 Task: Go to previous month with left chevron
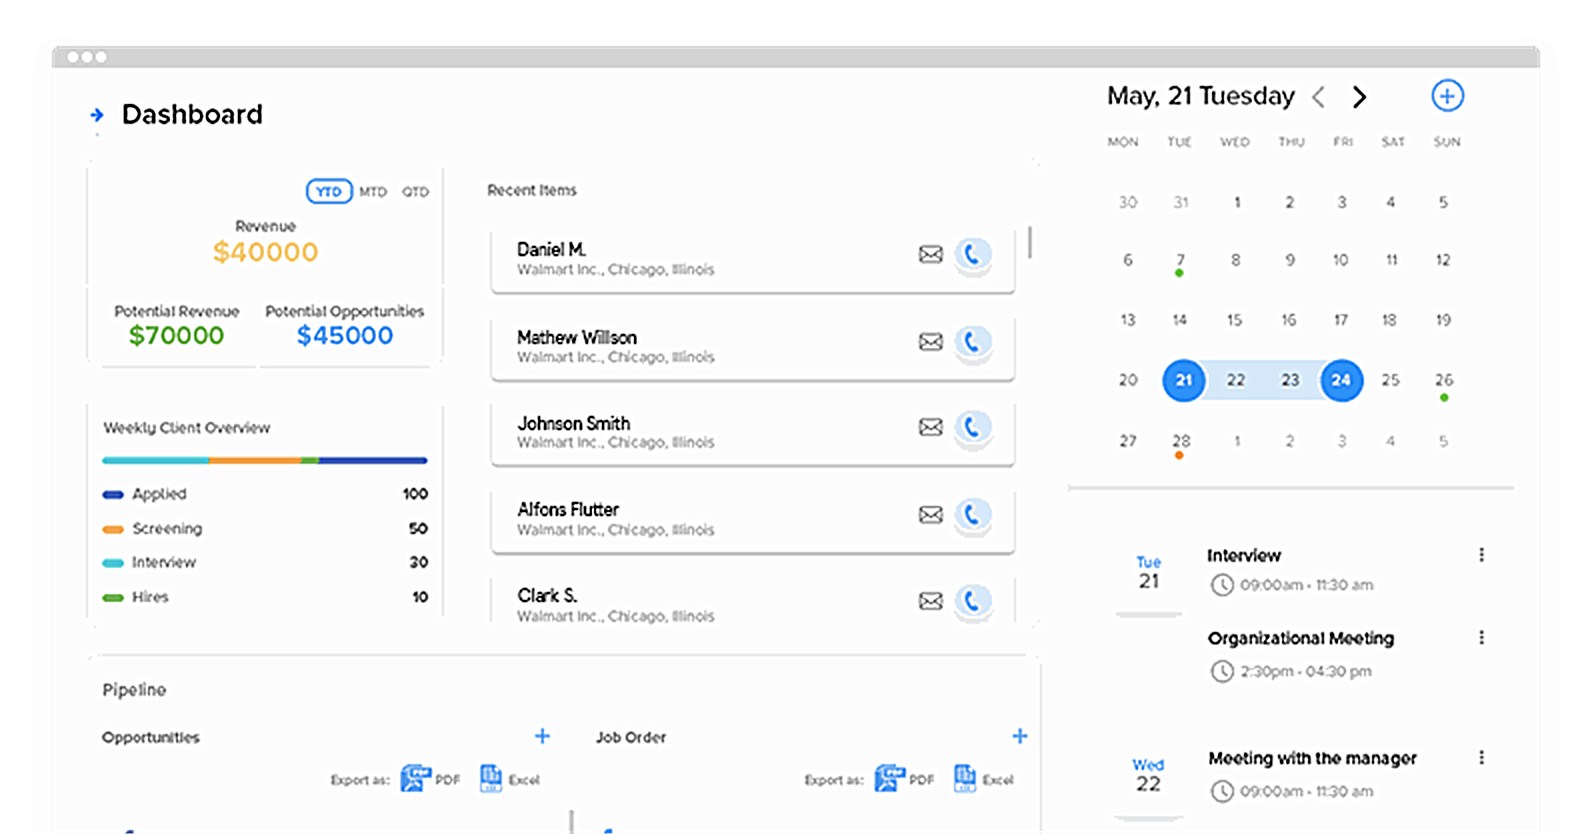1319,97
